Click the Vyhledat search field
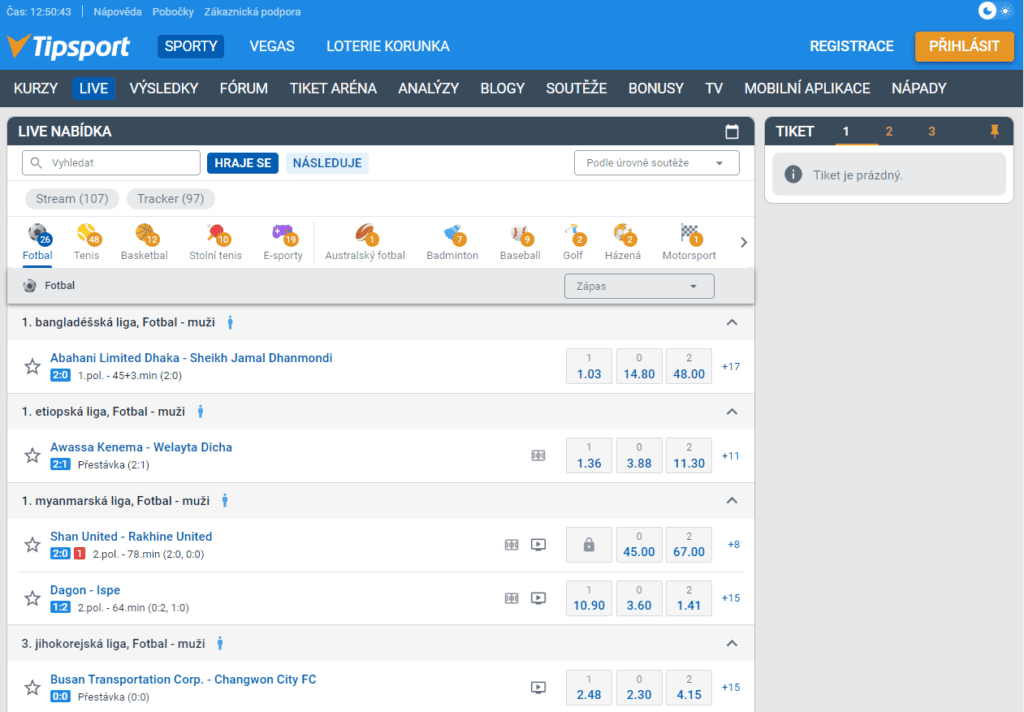Screen dimensions: 1024x712 [111, 163]
